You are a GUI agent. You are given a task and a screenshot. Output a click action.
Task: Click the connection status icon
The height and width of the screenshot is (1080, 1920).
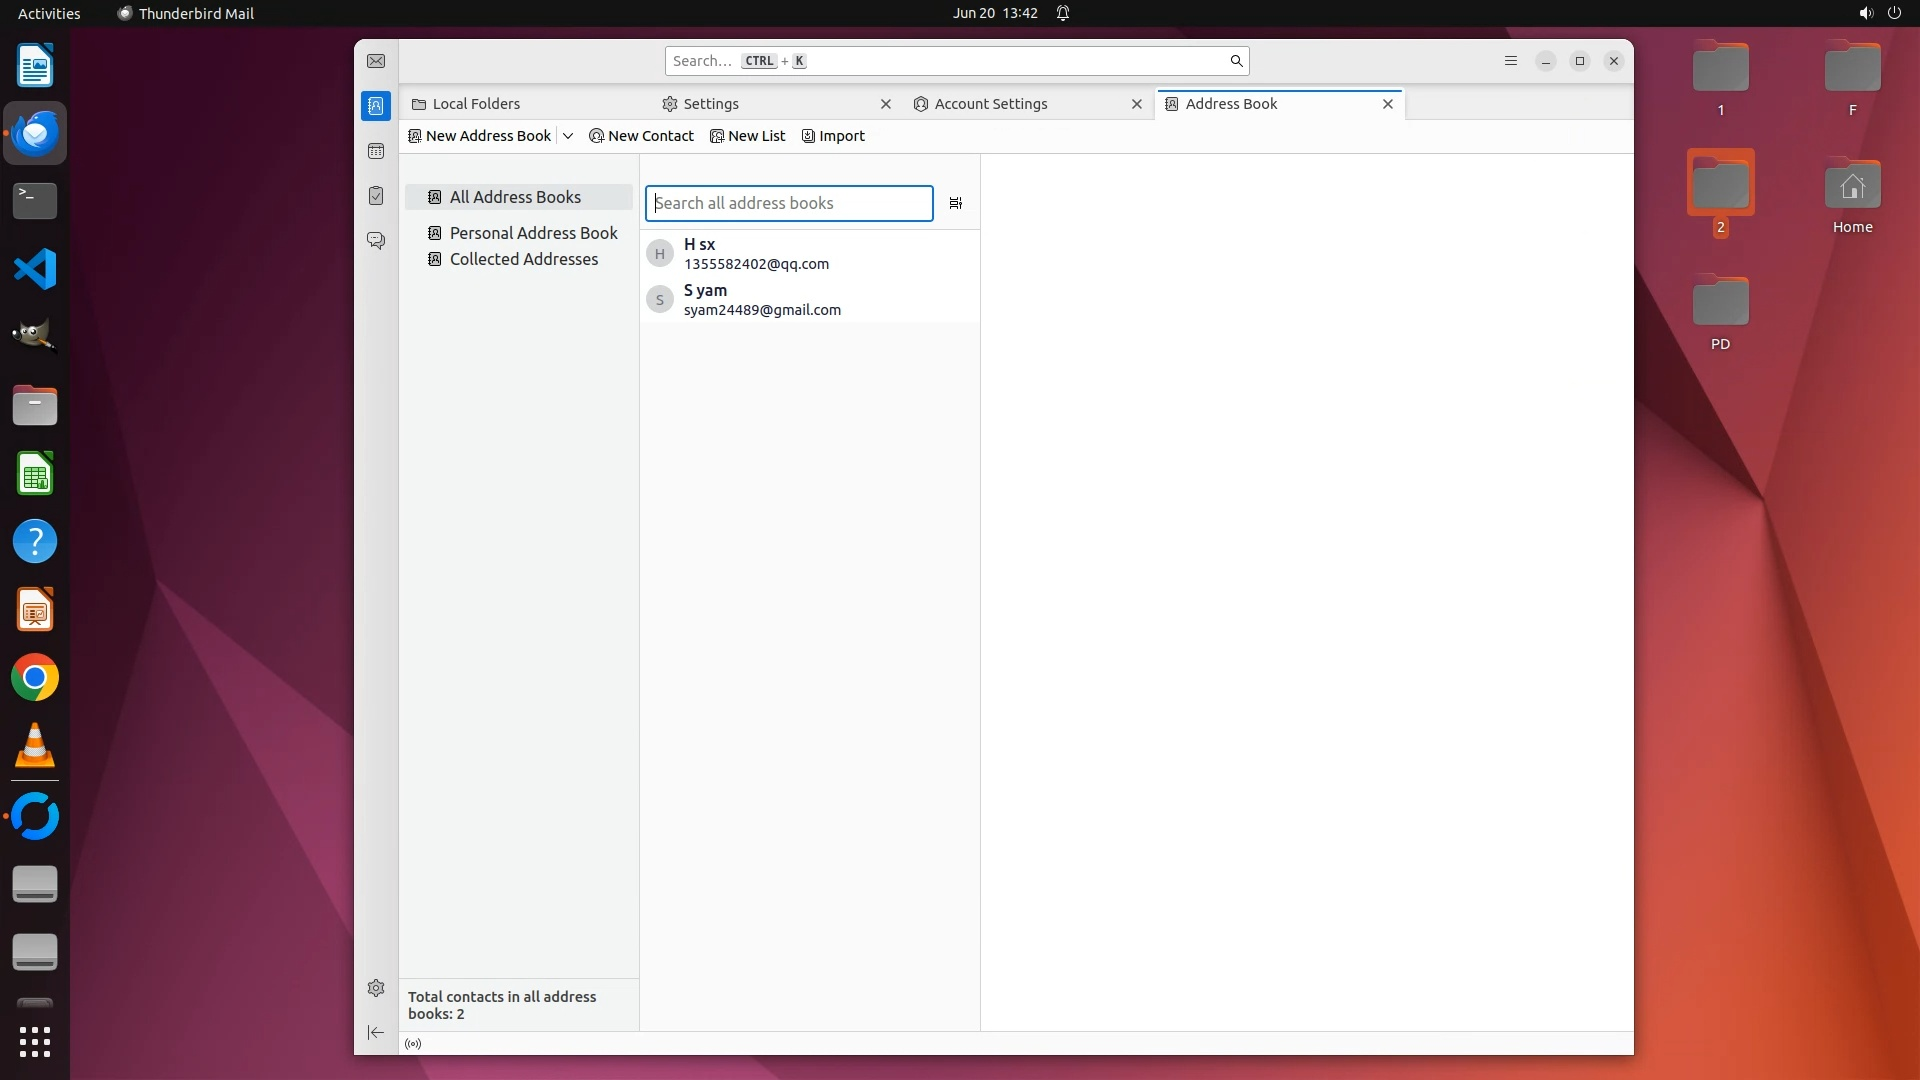coord(413,1043)
